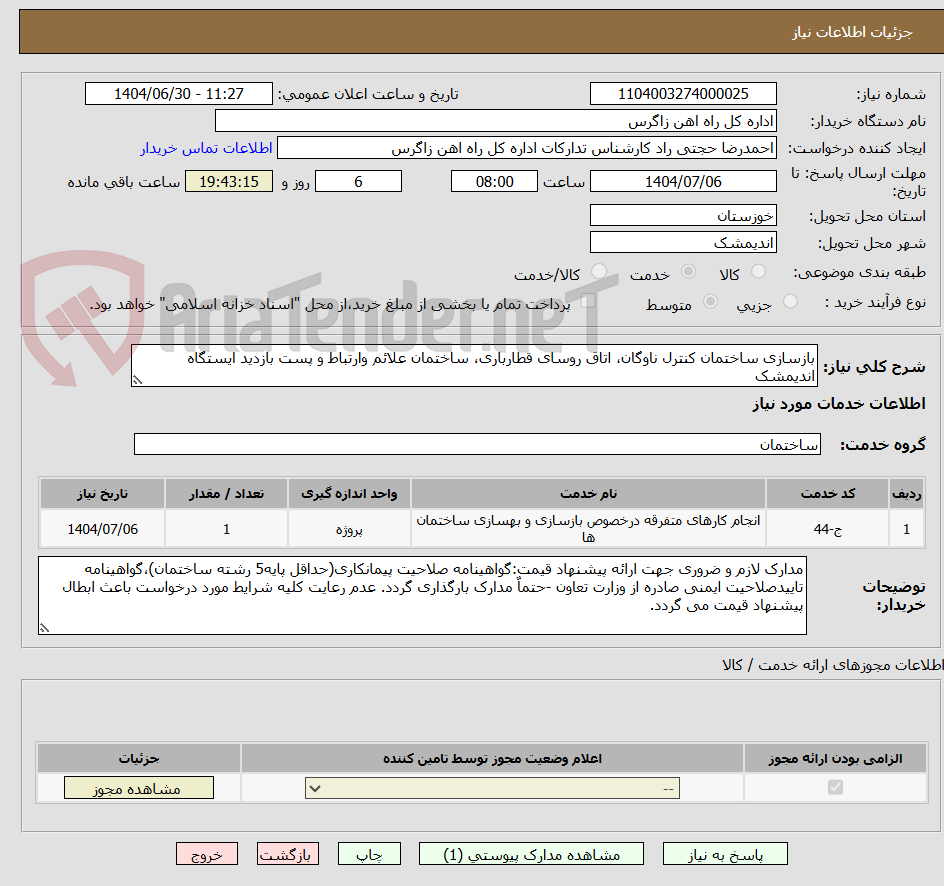
Task: Click the ساعت باقی مانده timer field
Action: click(x=228, y=181)
